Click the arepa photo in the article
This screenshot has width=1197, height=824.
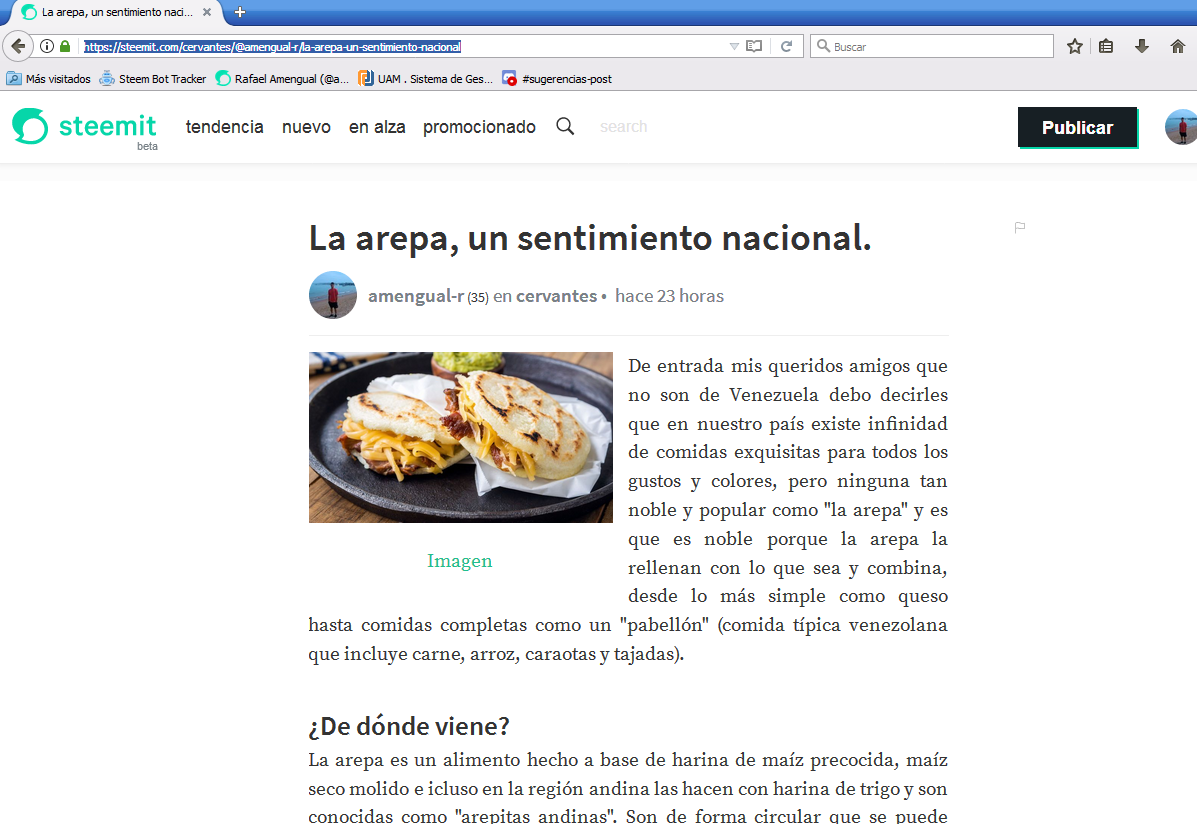point(461,438)
